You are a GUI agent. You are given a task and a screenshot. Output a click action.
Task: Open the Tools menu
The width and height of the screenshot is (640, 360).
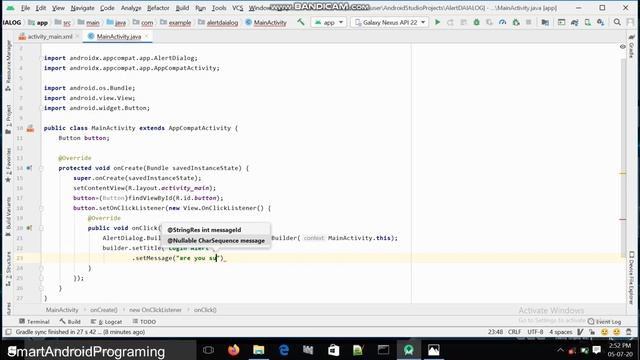(219, 8)
